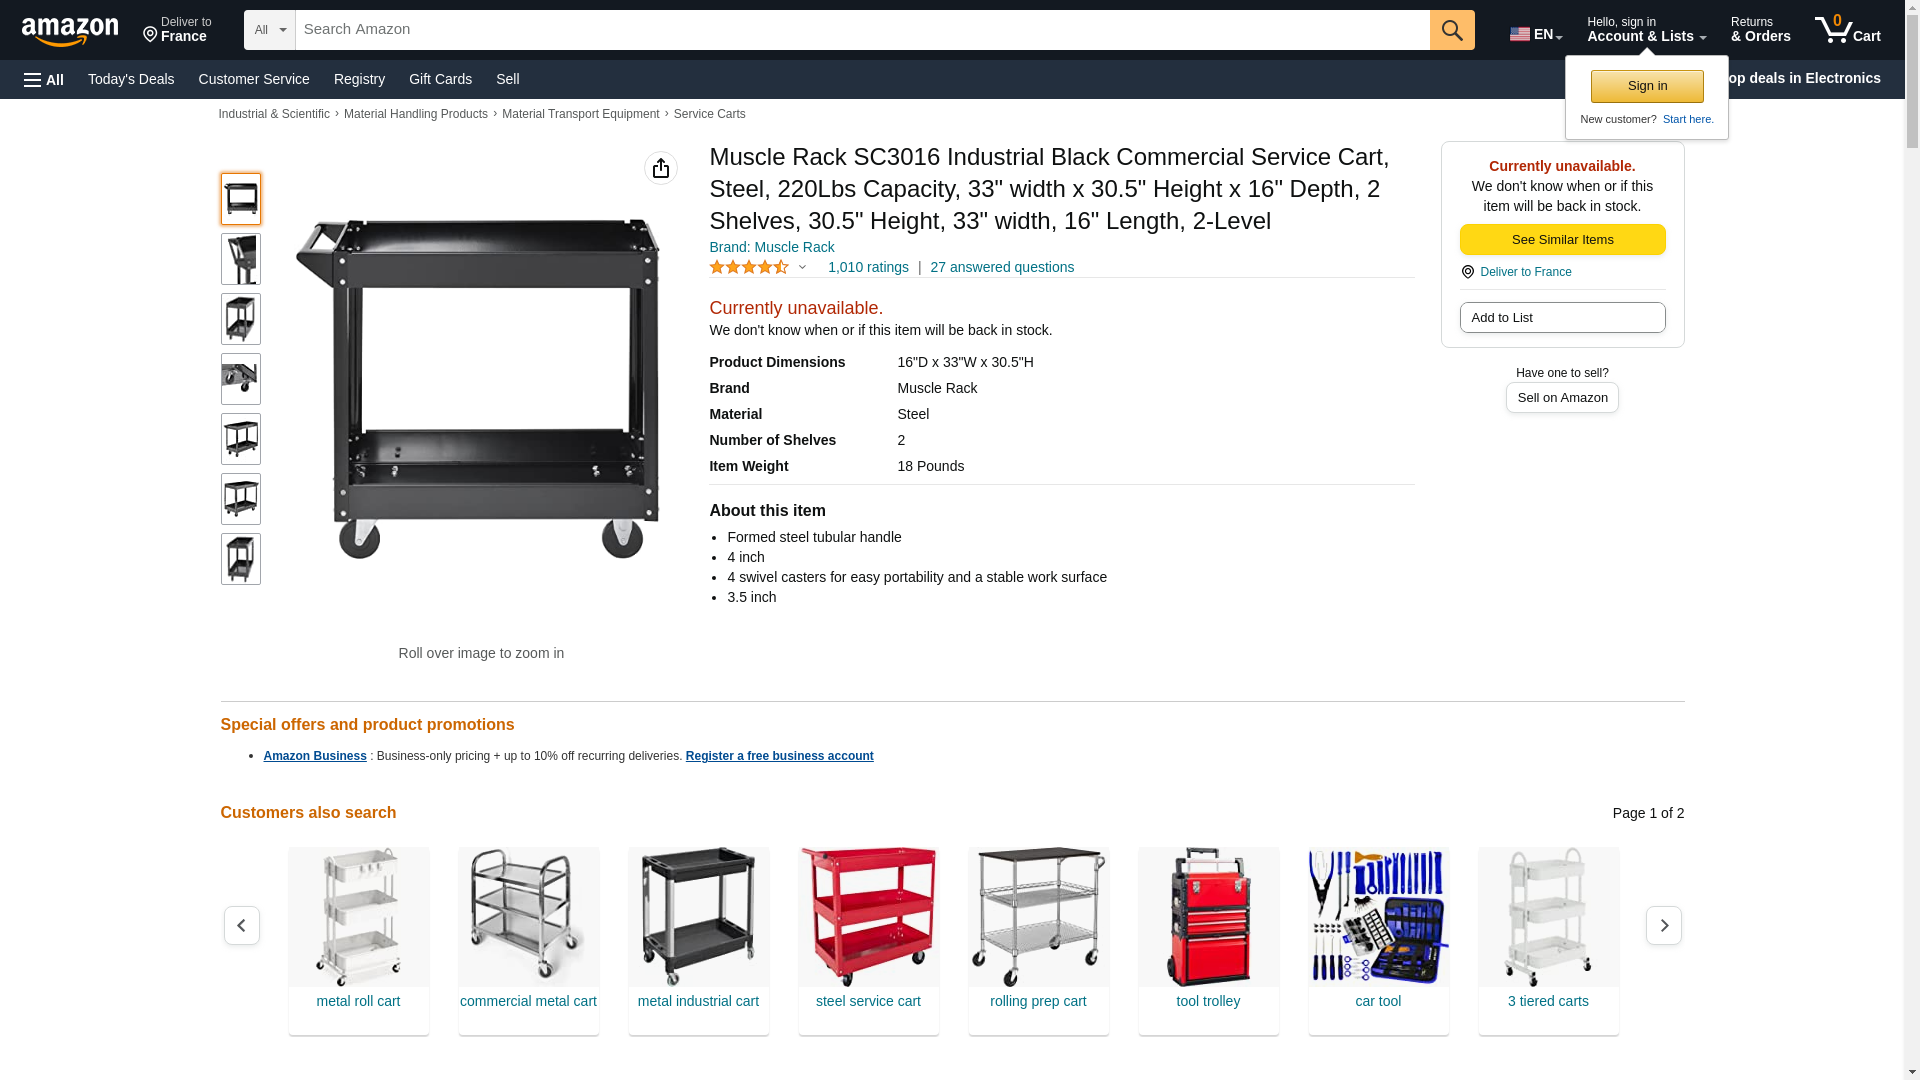Screen dimensions: 1920x1080
Task: Click inside the Search Amazon field
Action: (x=863, y=30)
